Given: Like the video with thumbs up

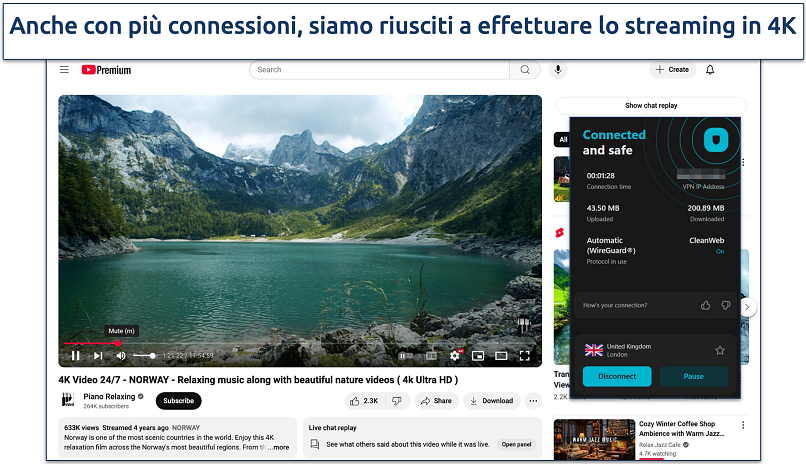Looking at the screenshot, I should pos(361,401).
